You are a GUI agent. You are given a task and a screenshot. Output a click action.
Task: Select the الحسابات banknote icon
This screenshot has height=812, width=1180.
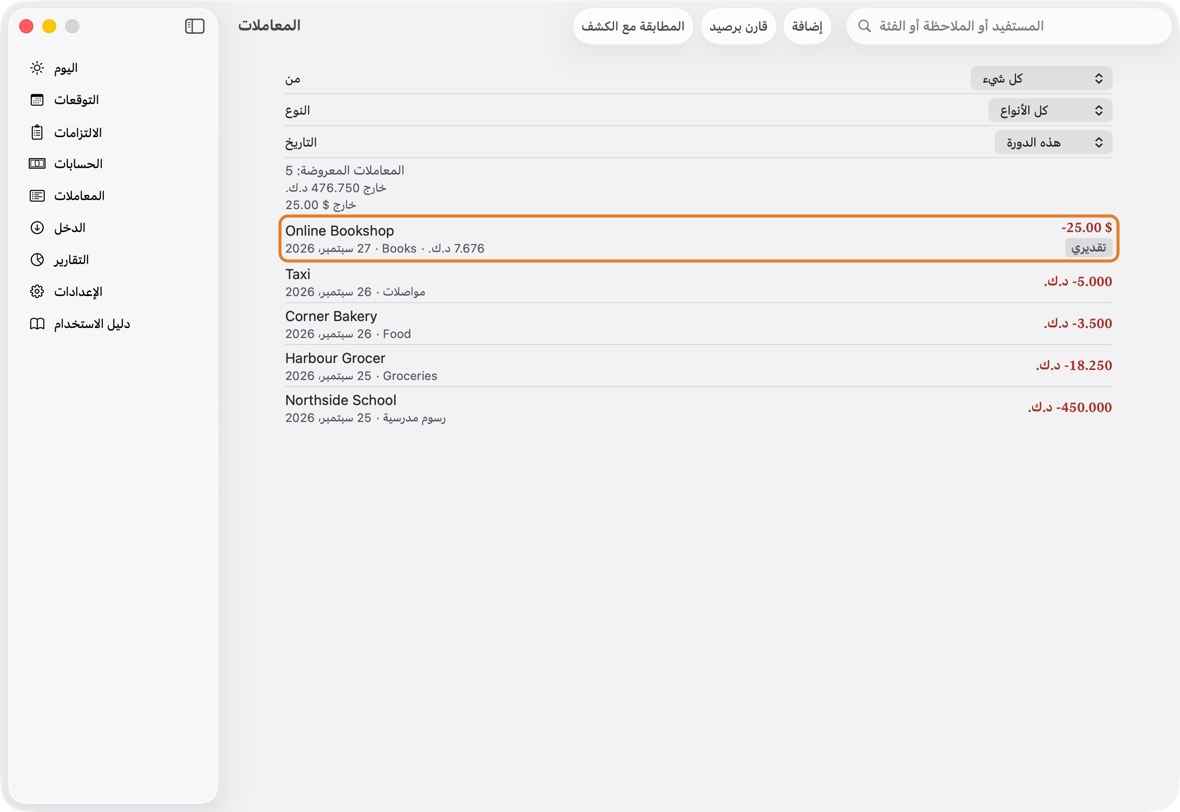point(37,163)
